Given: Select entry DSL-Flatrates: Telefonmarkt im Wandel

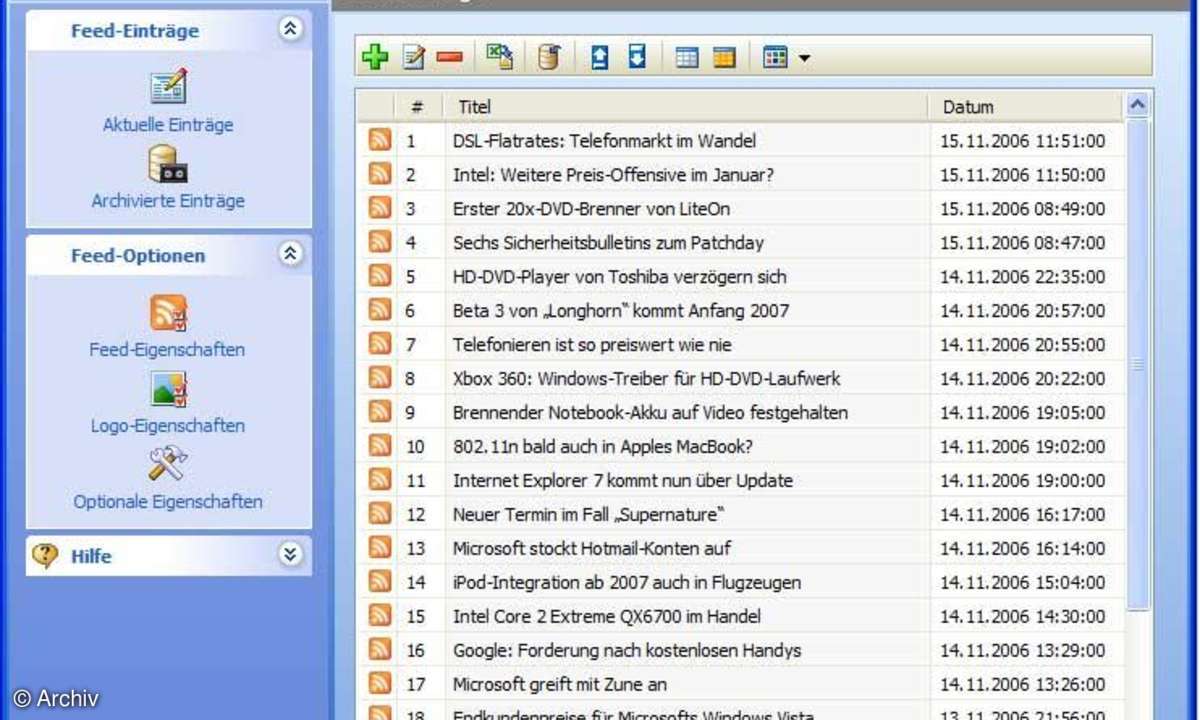Looking at the screenshot, I should [604, 141].
